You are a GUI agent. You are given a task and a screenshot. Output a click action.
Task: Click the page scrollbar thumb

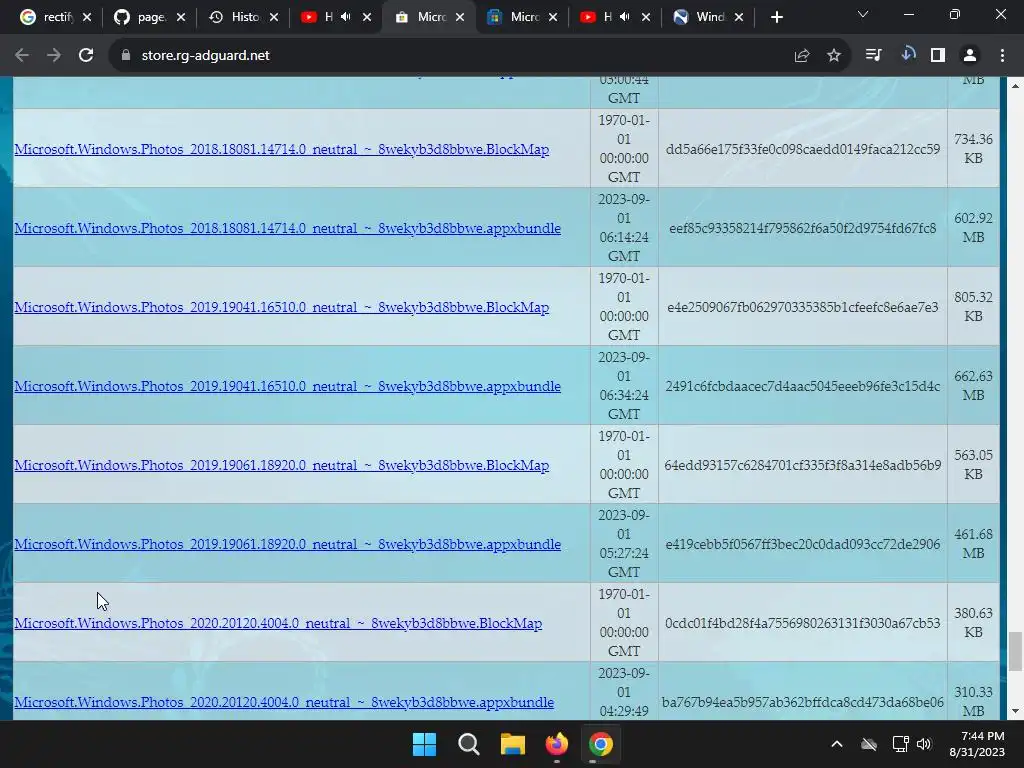1015,651
